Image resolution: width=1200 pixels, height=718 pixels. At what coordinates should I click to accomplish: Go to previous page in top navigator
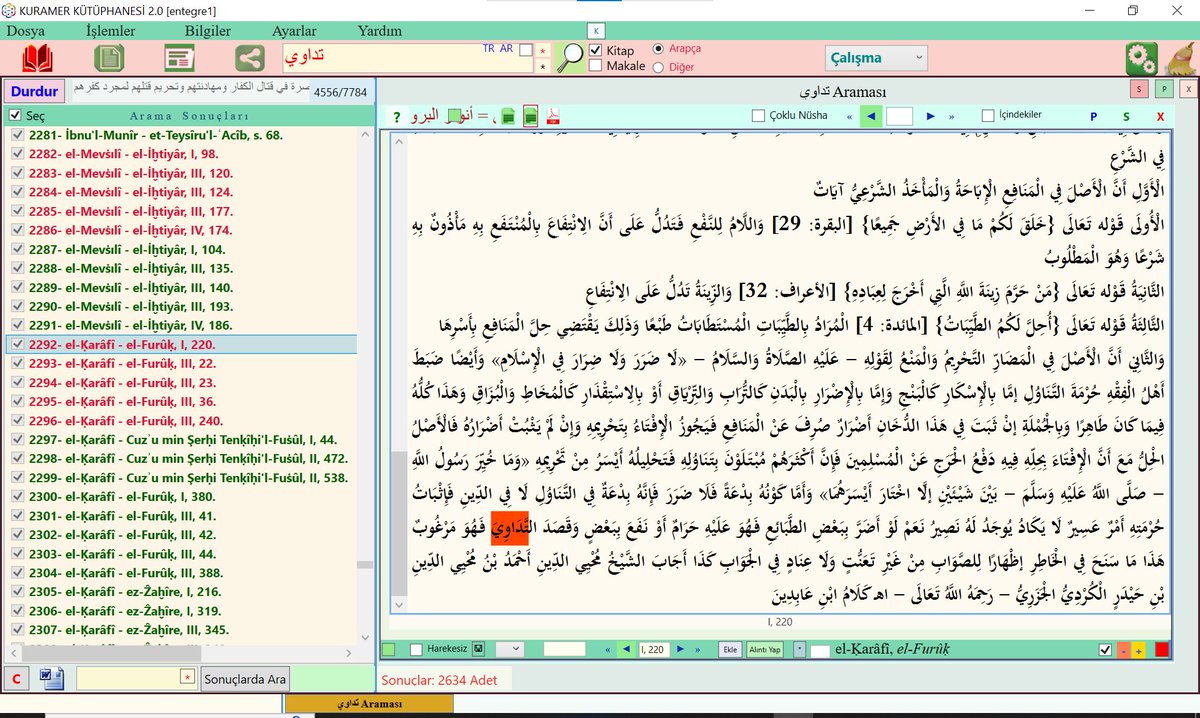click(871, 116)
